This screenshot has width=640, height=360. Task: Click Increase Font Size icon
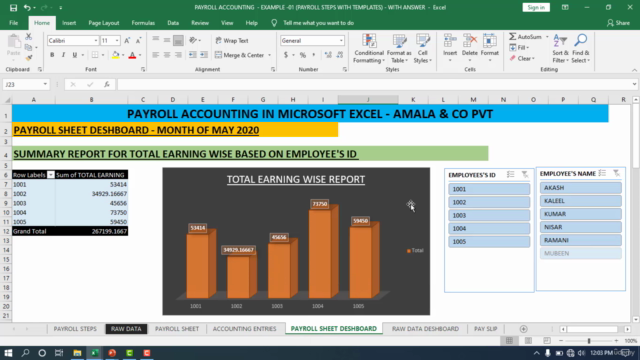(x=127, y=40)
